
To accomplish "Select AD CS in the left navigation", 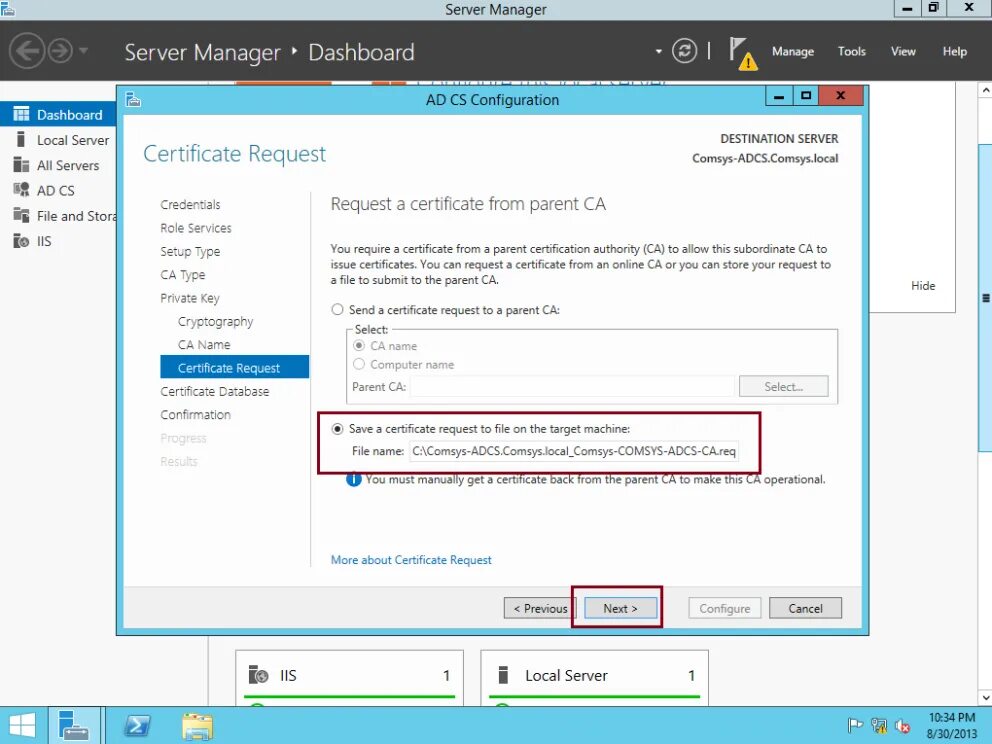I will [x=58, y=190].
